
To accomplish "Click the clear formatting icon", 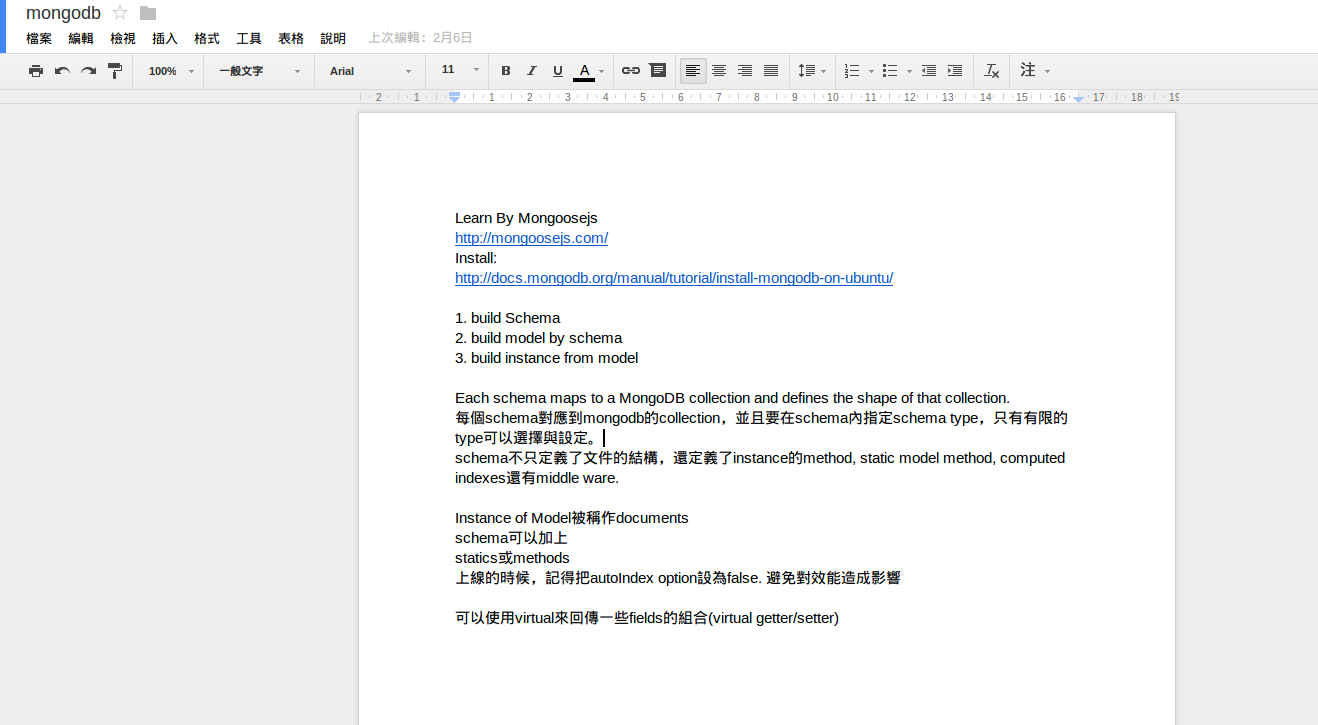I will [991, 71].
